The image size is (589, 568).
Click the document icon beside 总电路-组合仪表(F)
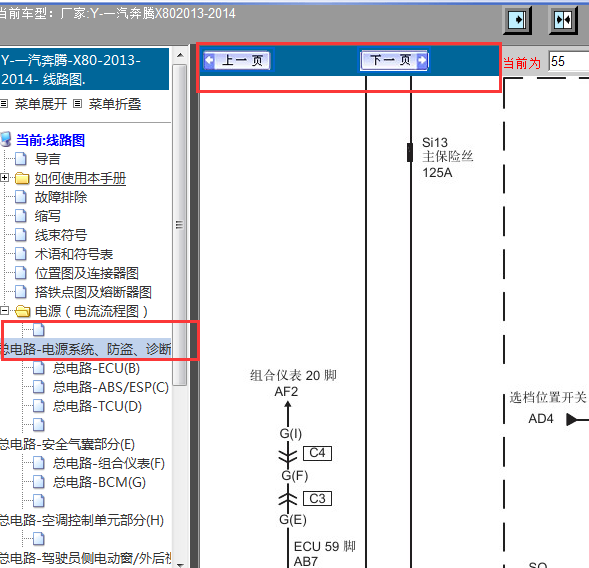39,463
